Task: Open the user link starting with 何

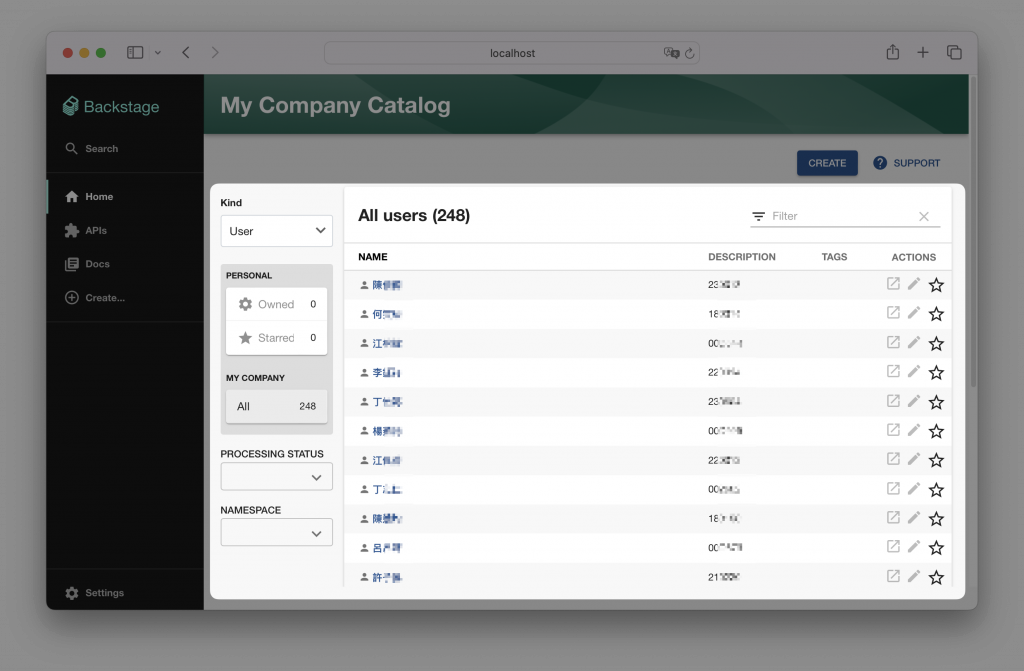Action: (x=387, y=314)
